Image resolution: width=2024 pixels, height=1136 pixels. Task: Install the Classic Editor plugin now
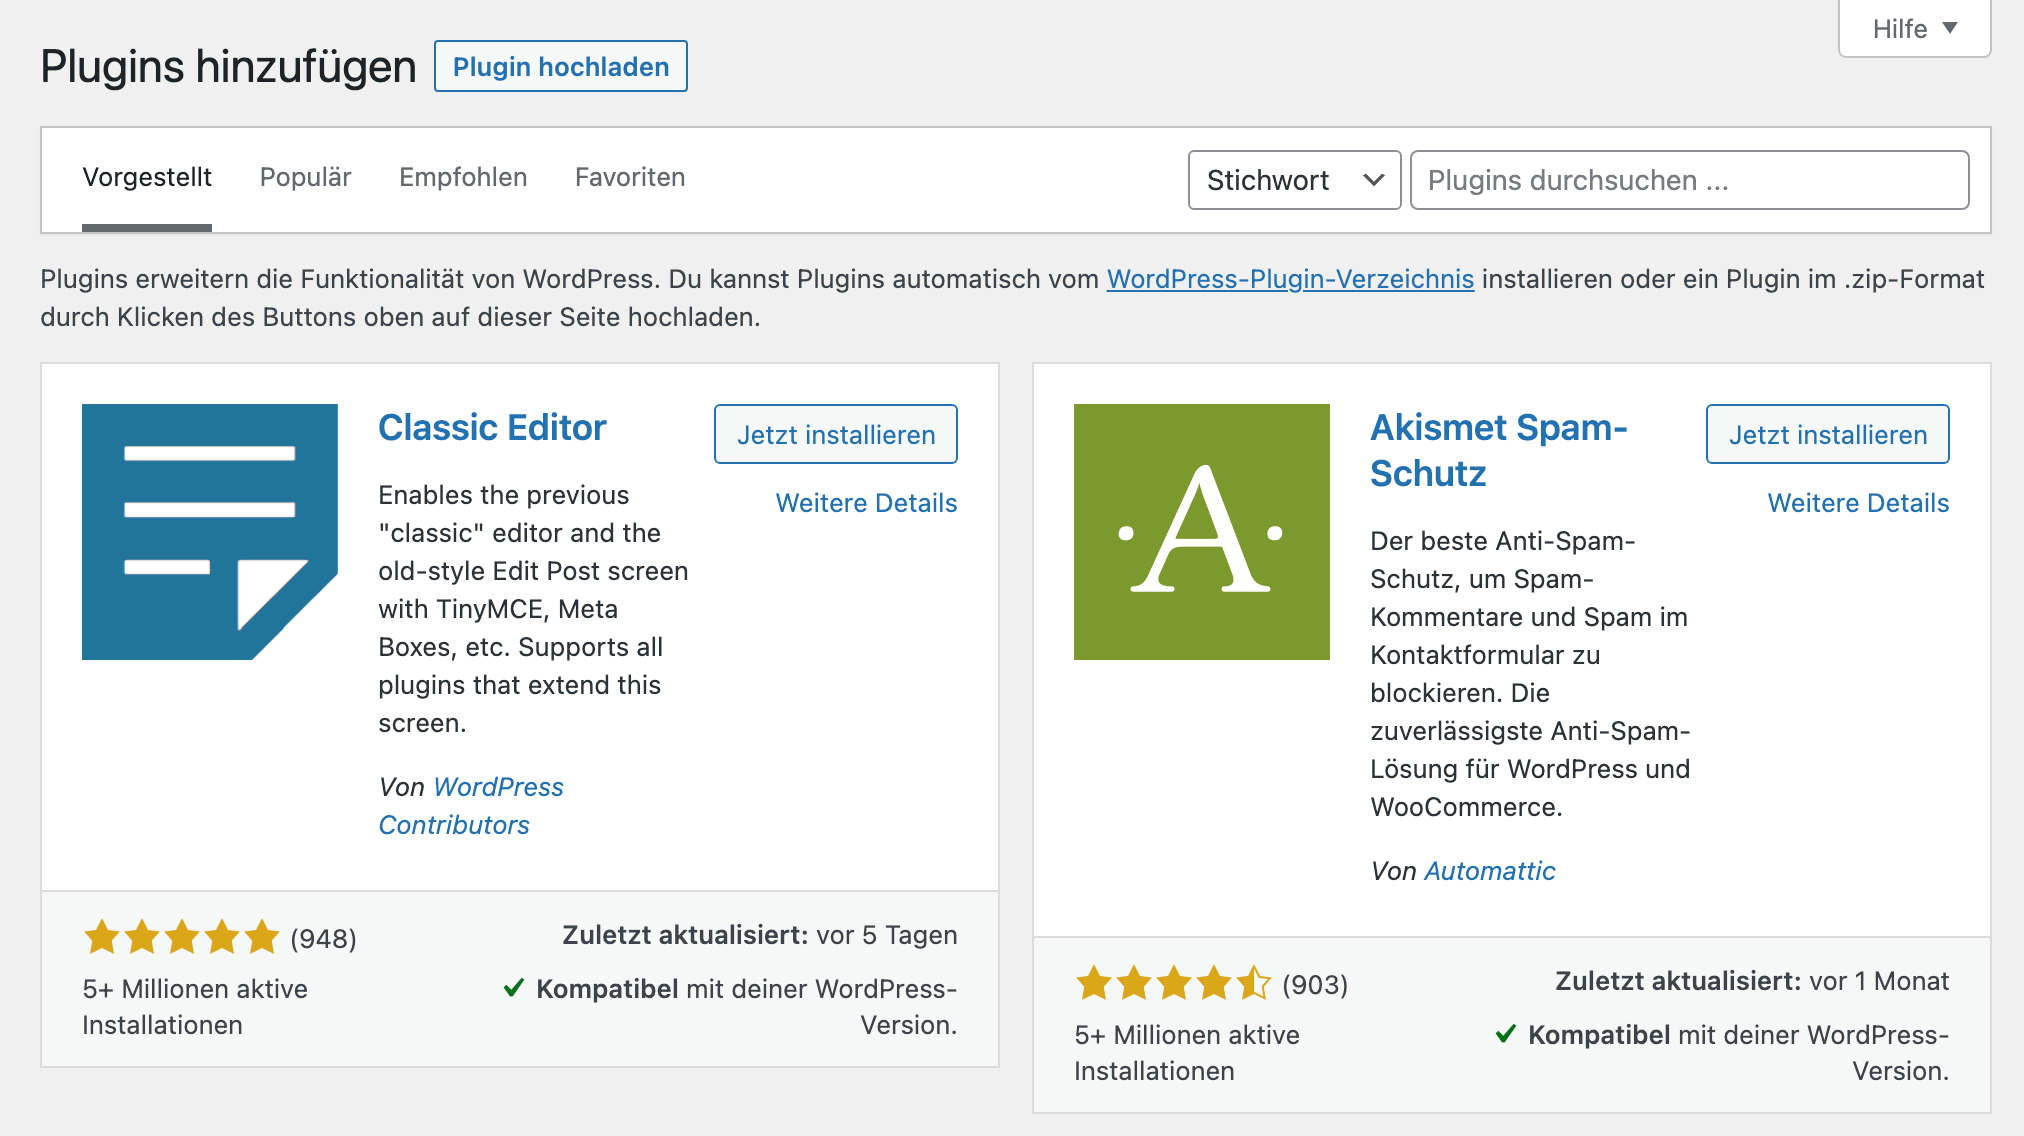(836, 434)
